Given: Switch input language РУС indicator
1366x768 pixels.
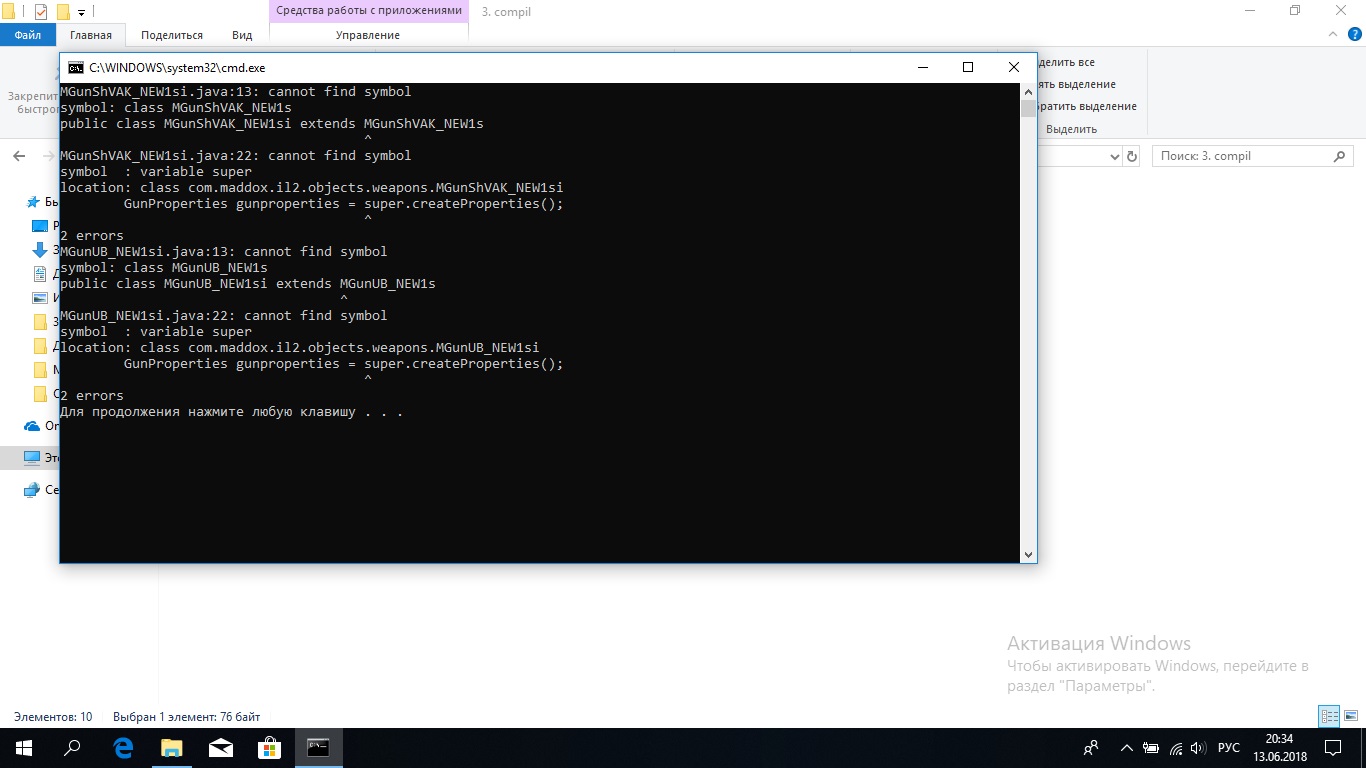Looking at the screenshot, I should 1229,748.
